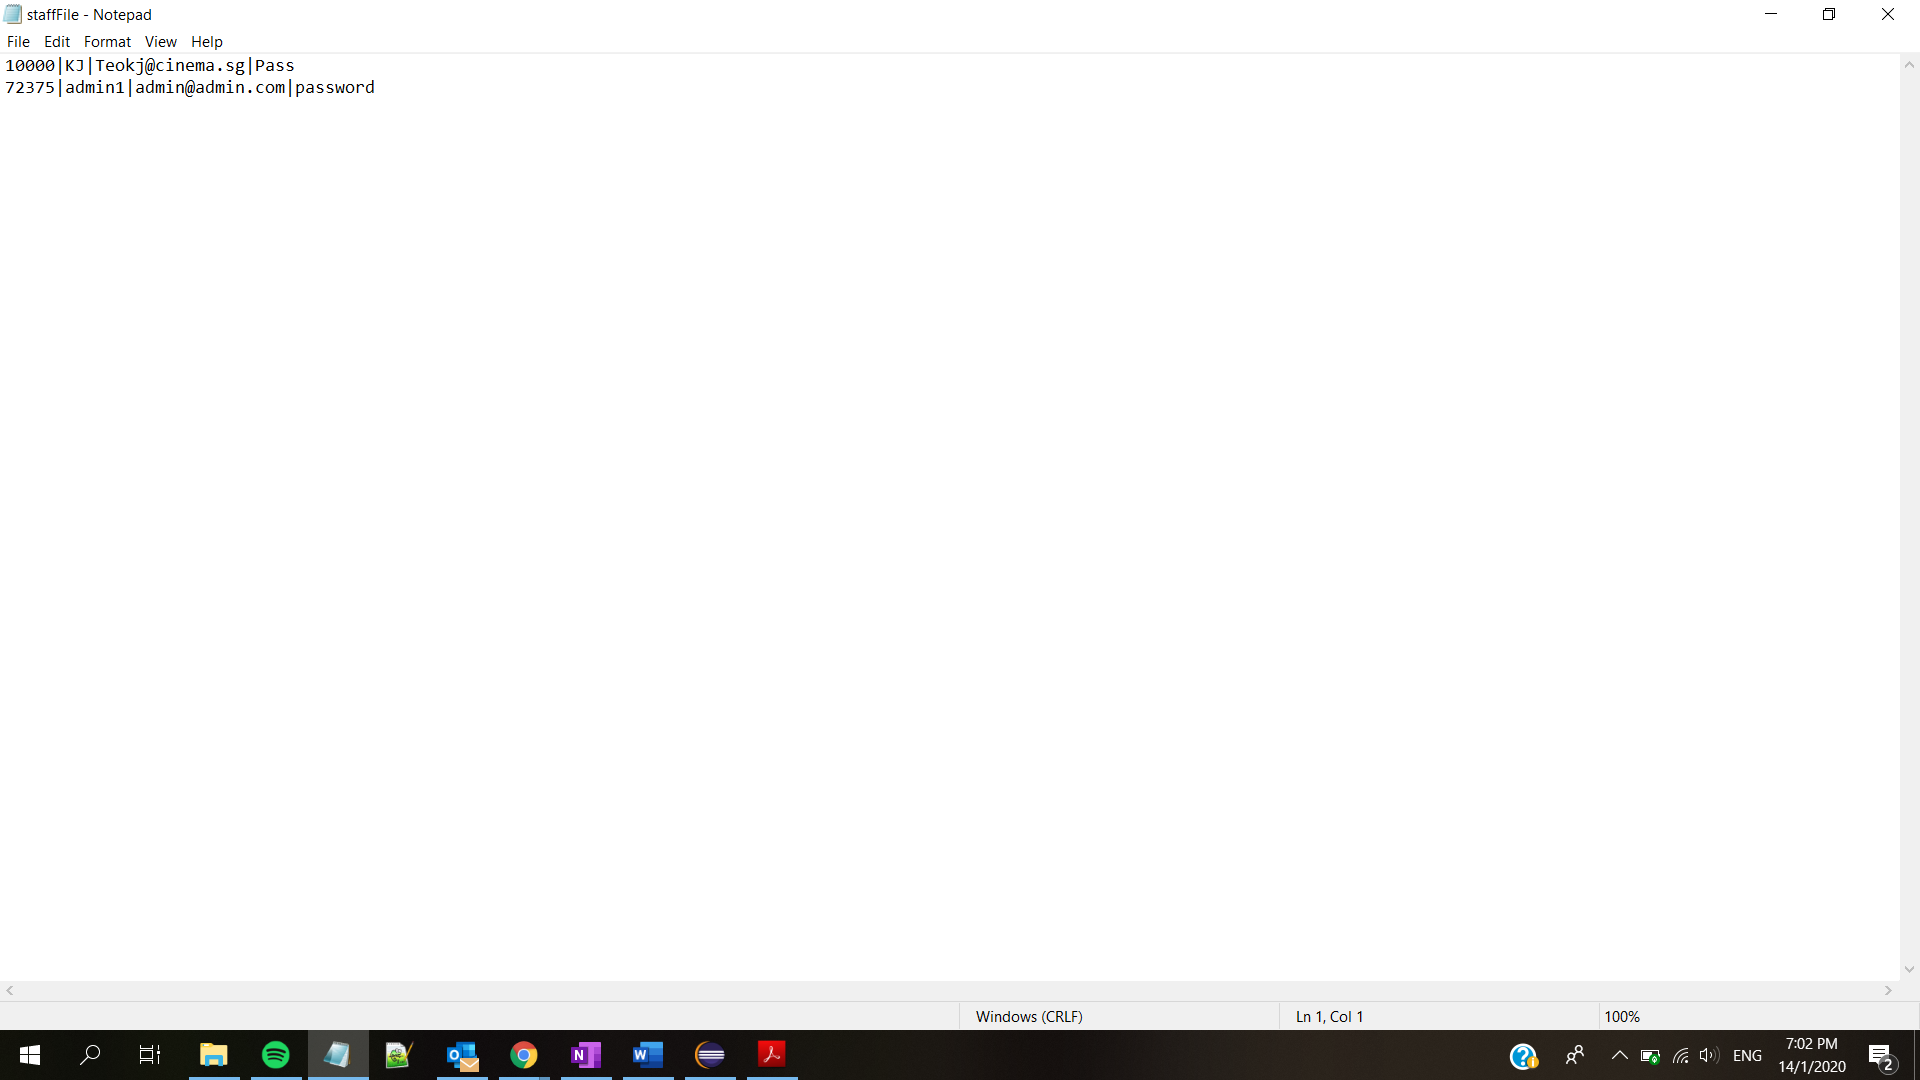Click scroll down arrow of vertical scrollbar
This screenshot has height=1080, width=1920.
tap(1909, 969)
